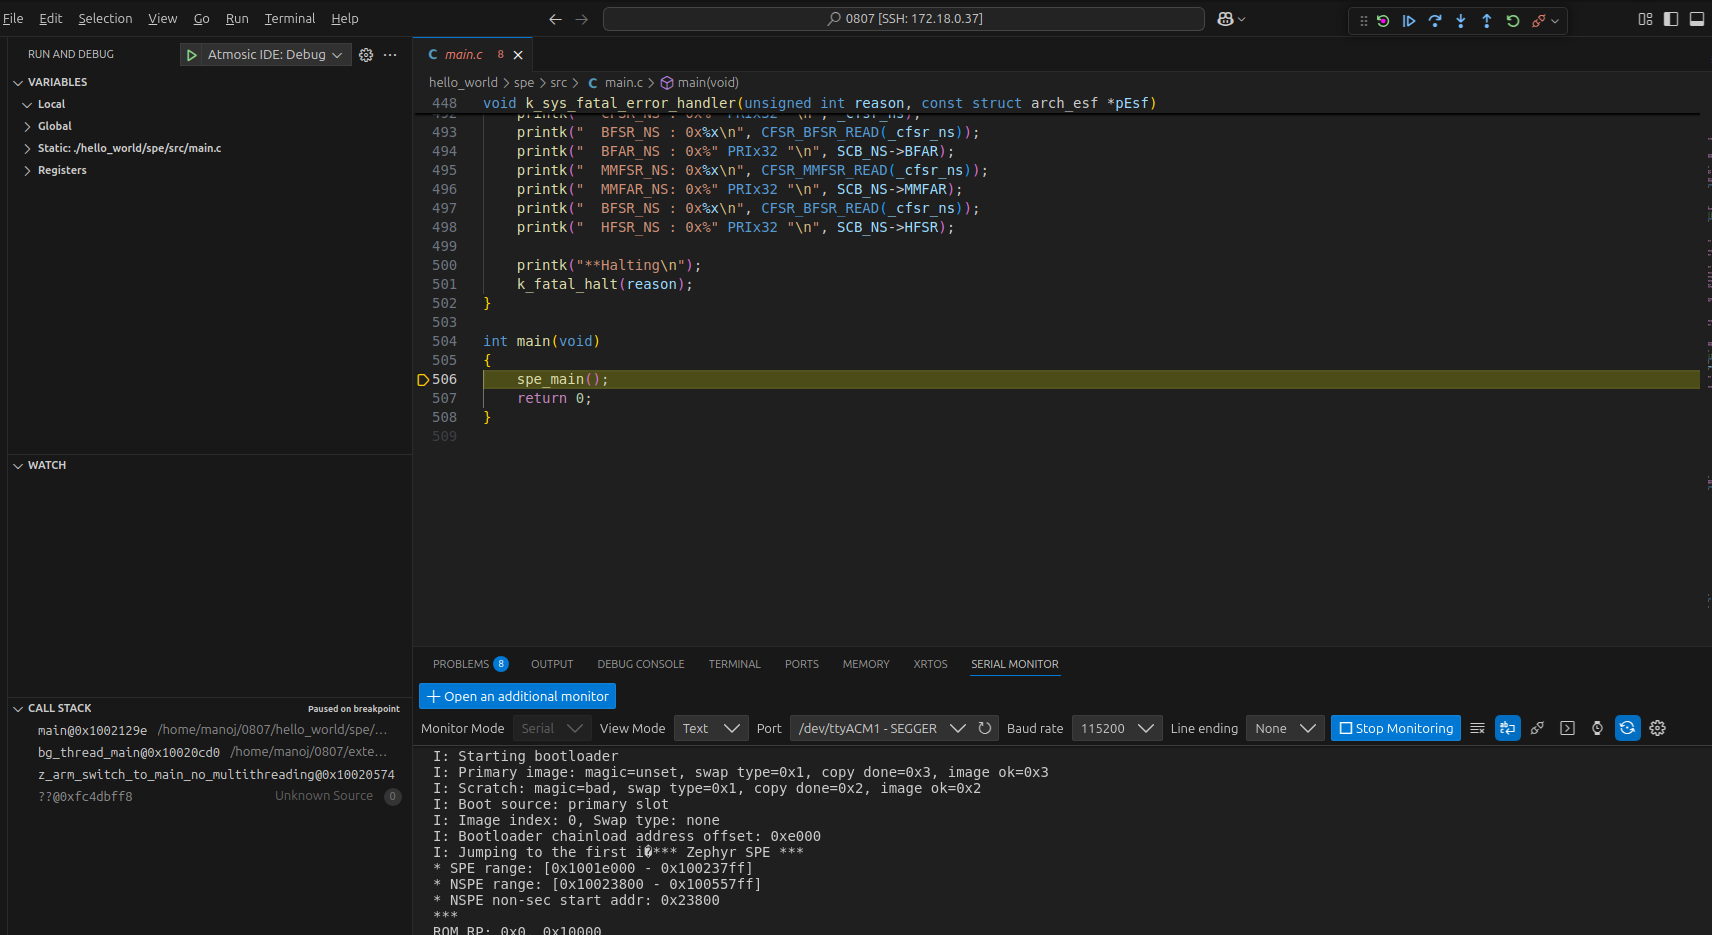
Task: Open the File menu
Action: pyautogui.click(x=13, y=19)
